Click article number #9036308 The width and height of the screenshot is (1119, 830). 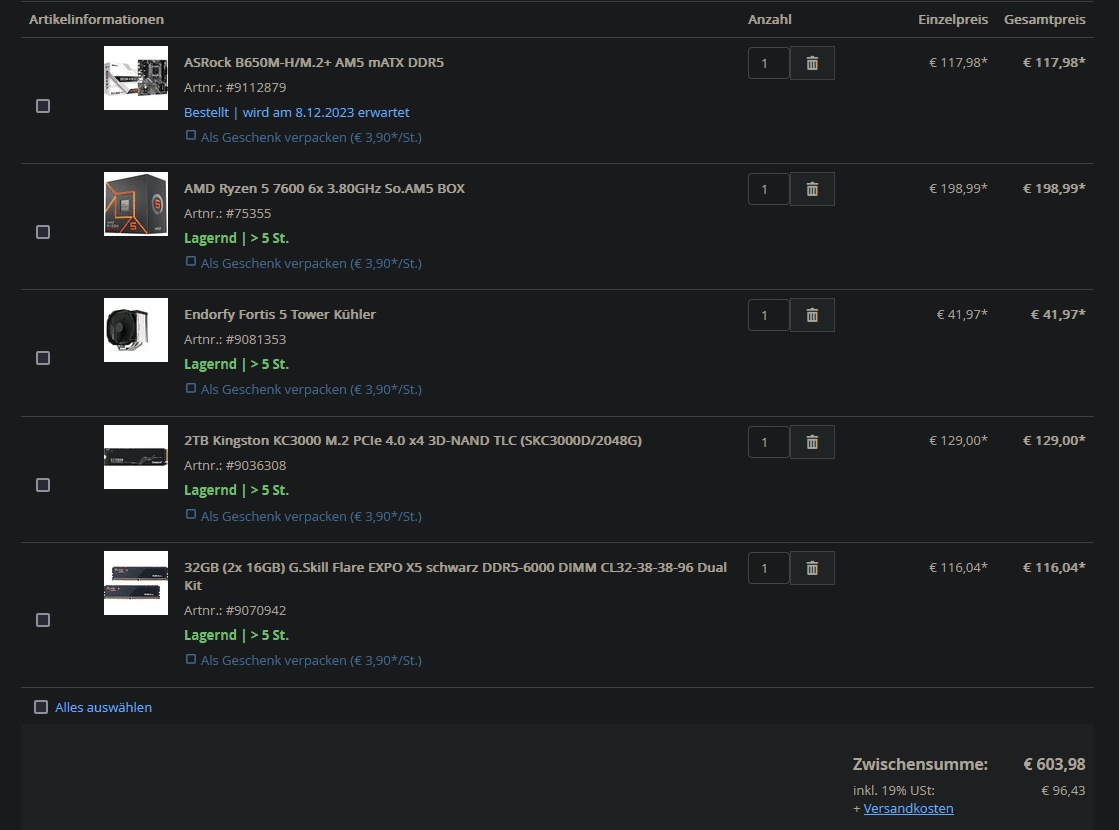[256, 466]
